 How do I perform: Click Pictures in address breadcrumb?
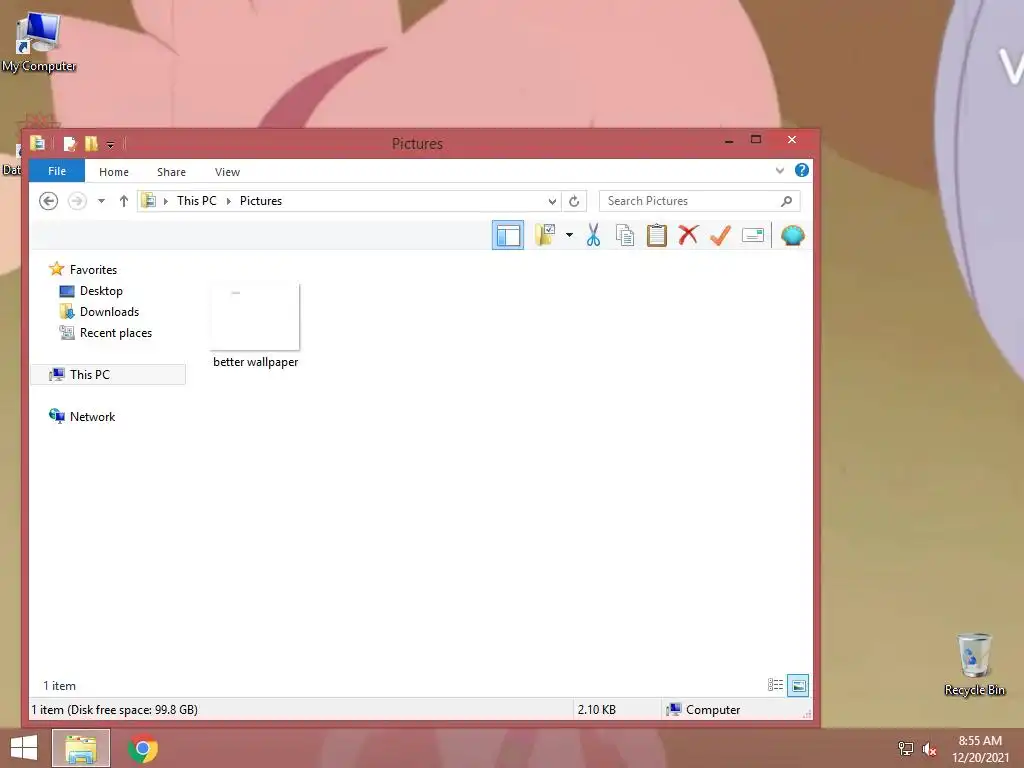tap(261, 200)
